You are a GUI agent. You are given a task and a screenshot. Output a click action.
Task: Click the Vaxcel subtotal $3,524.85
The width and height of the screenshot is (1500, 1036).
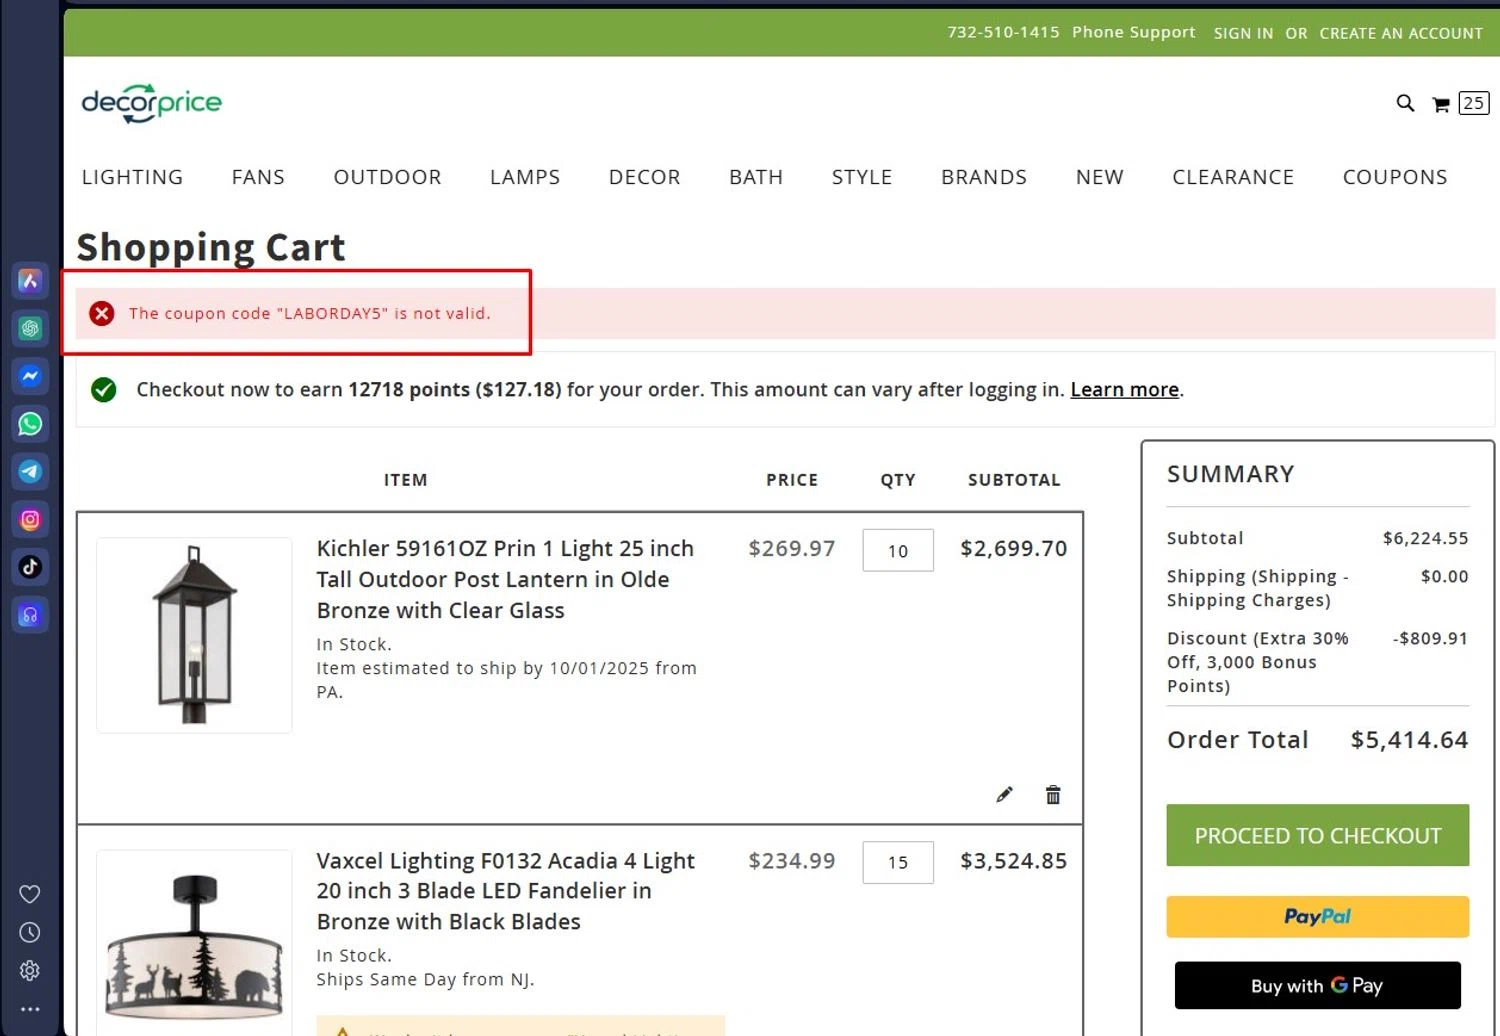1013,861
